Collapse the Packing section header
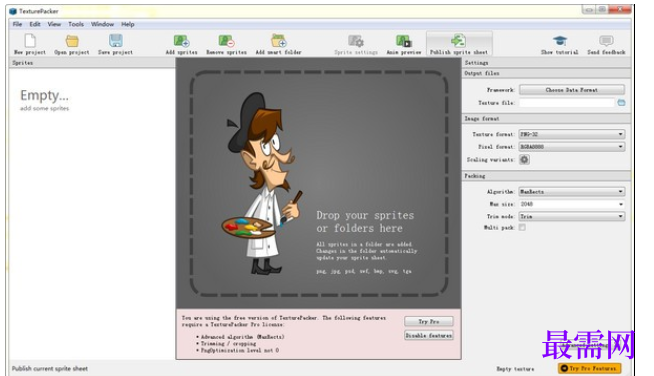The width and height of the screenshot is (654, 376). click(x=546, y=176)
